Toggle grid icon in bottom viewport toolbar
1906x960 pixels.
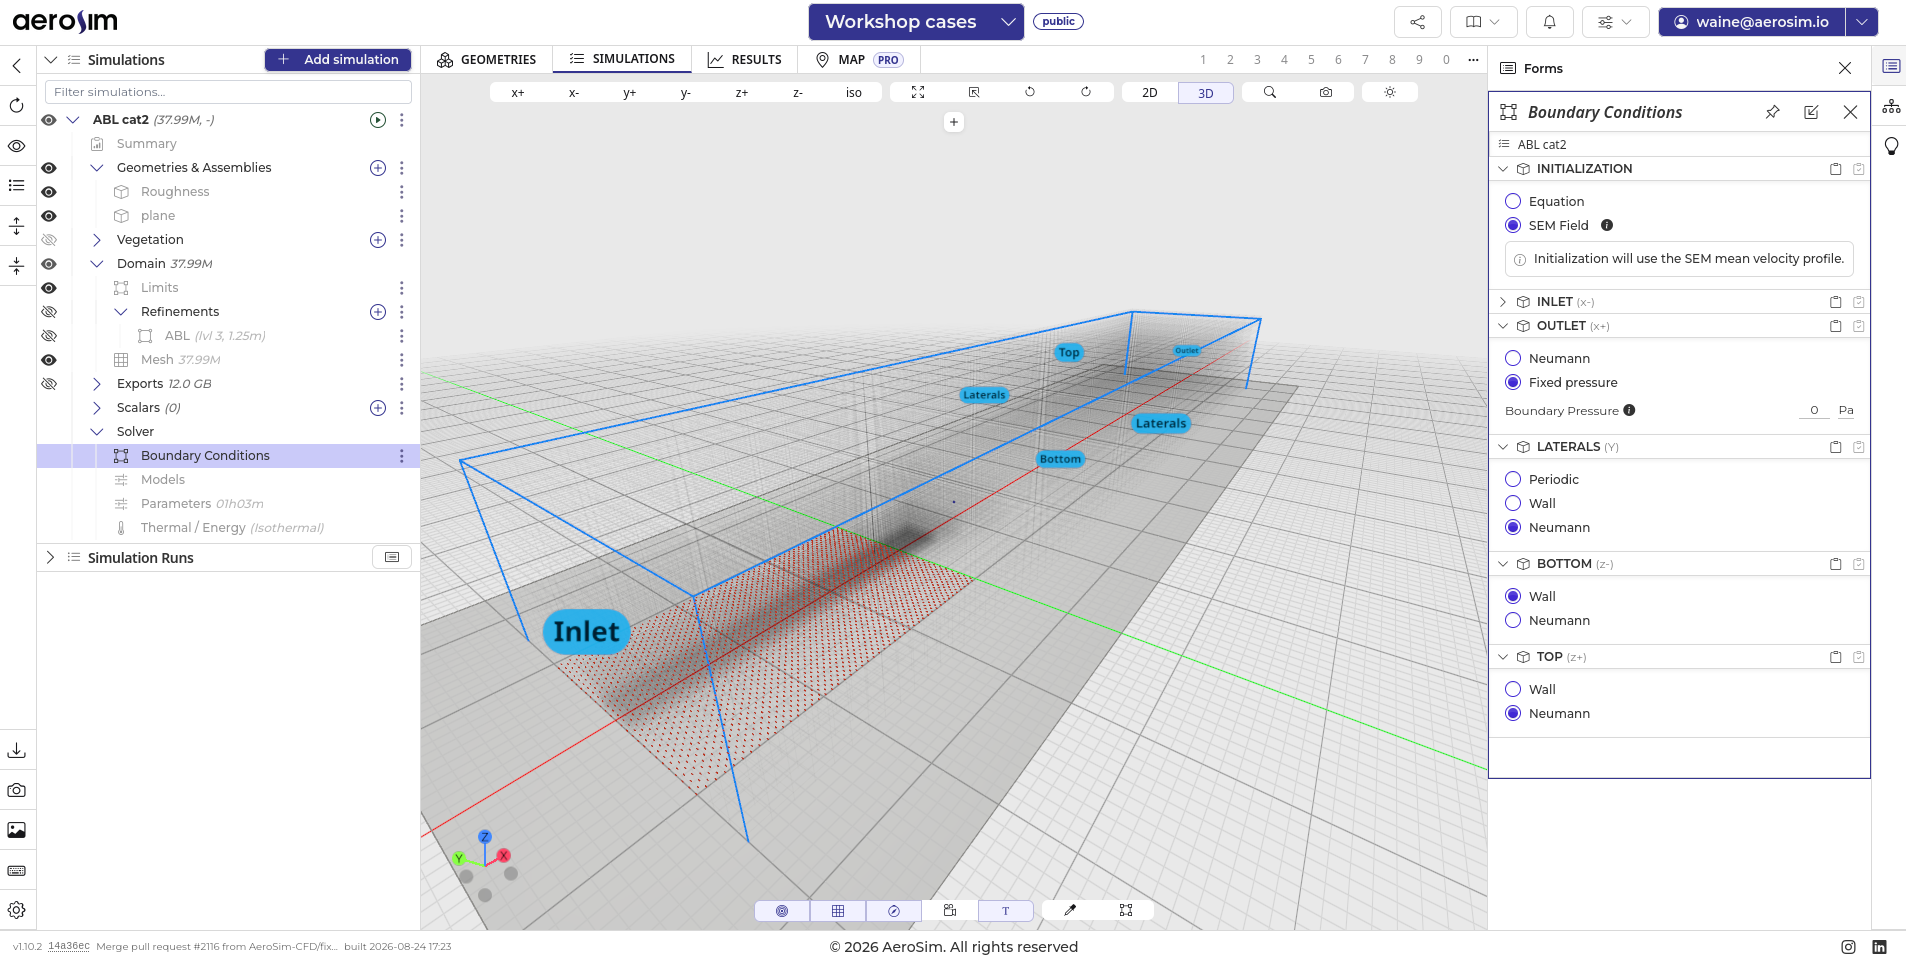(x=838, y=911)
